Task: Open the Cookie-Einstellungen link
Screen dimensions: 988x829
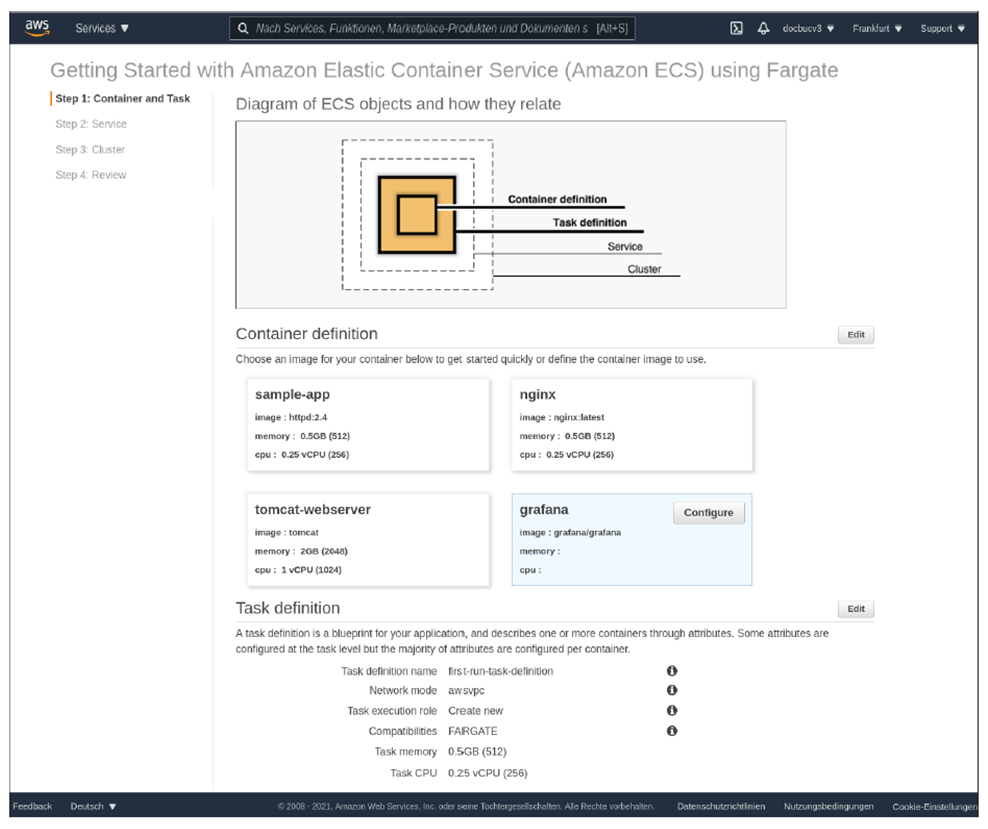Action: click(x=934, y=806)
